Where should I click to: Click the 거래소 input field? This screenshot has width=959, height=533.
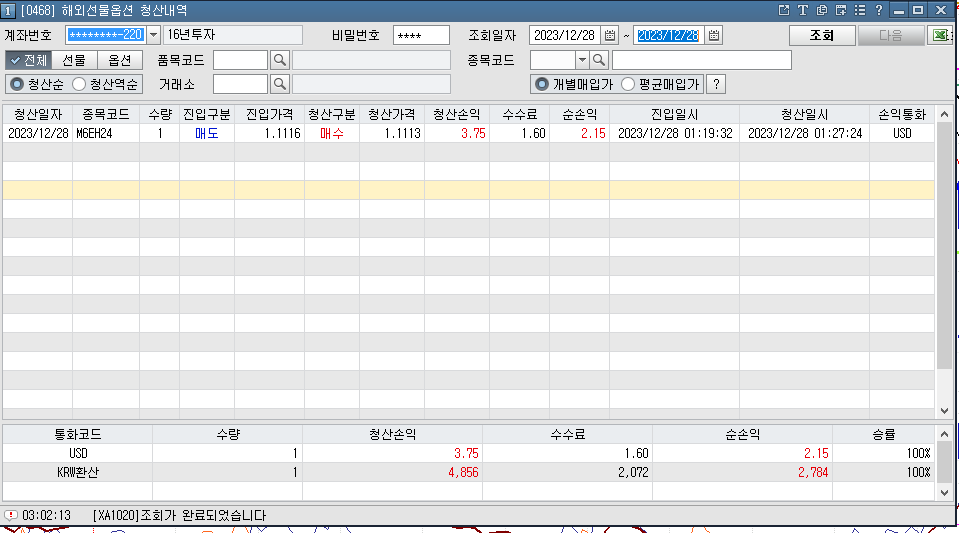tap(240, 84)
